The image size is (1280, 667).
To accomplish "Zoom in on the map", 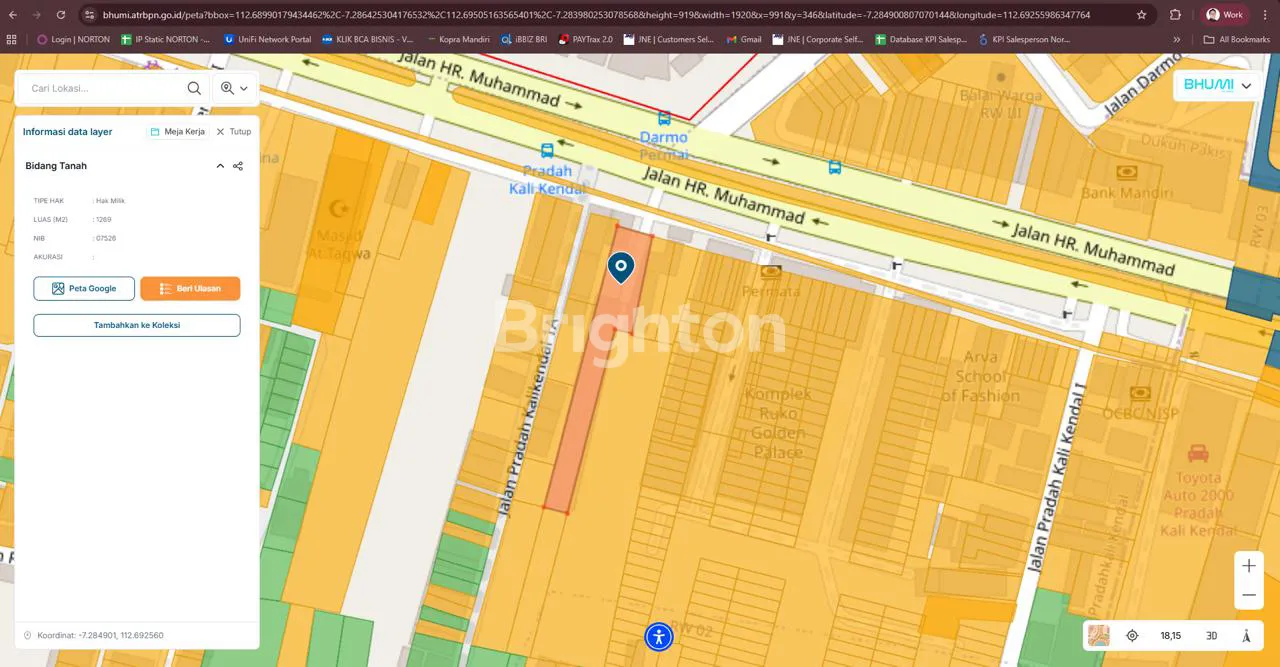I will click(1249, 566).
